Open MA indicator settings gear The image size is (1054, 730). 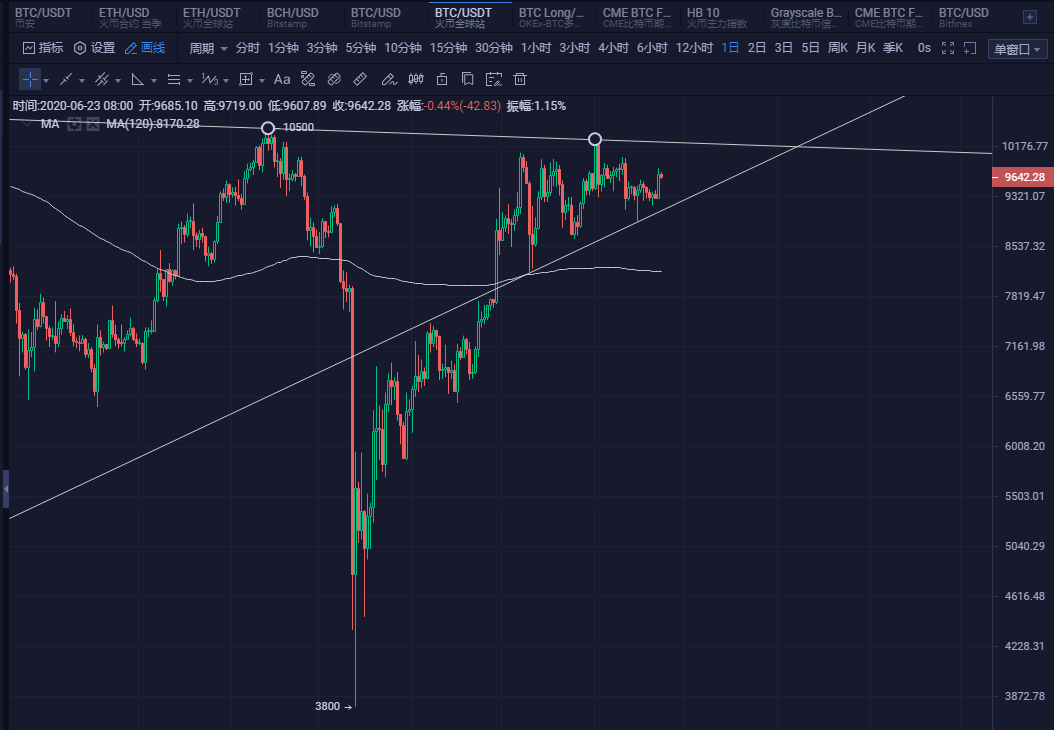click(73, 124)
